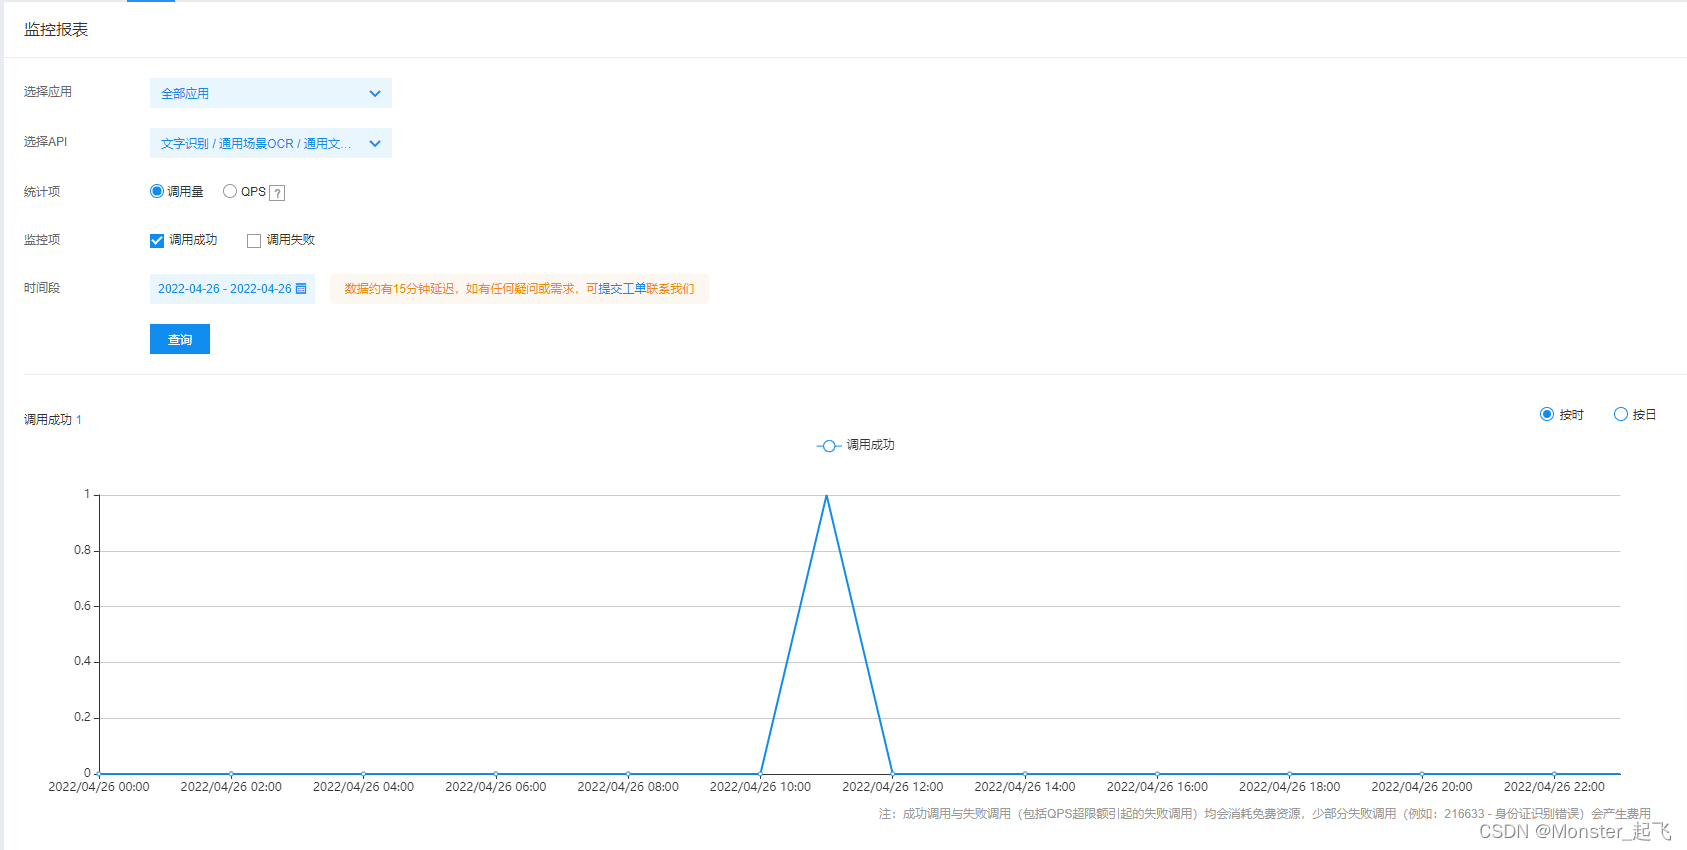
Task: Click the 2022/04/26 22:00 axis label
Action: 1554,787
